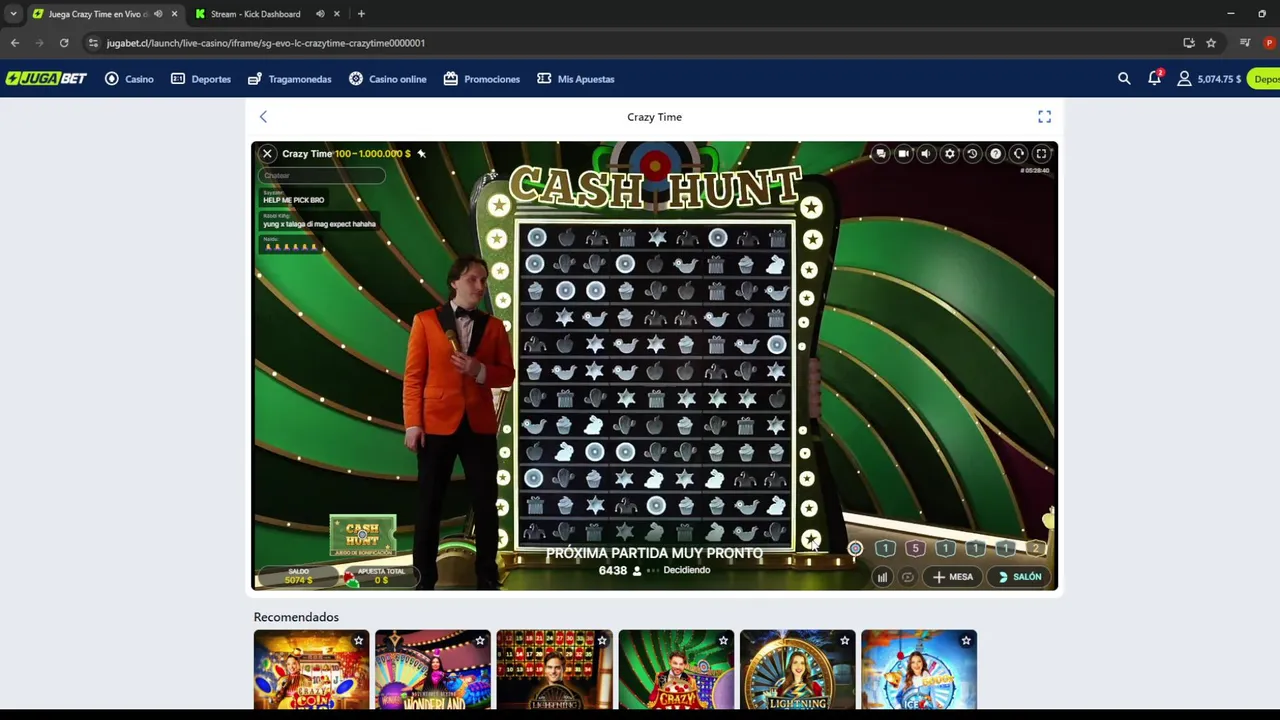
Task: Click the Chatear chat input field
Action: pos(321,176)
